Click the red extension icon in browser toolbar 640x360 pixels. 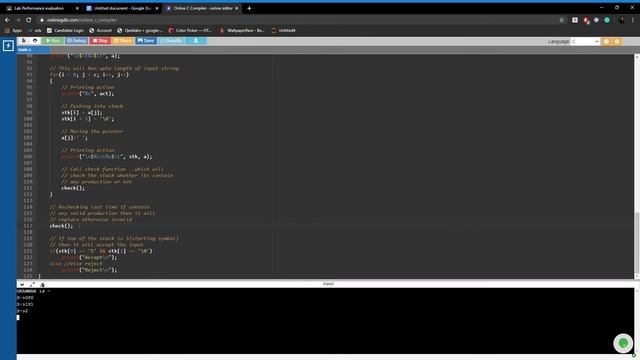(x=586, y=20)
